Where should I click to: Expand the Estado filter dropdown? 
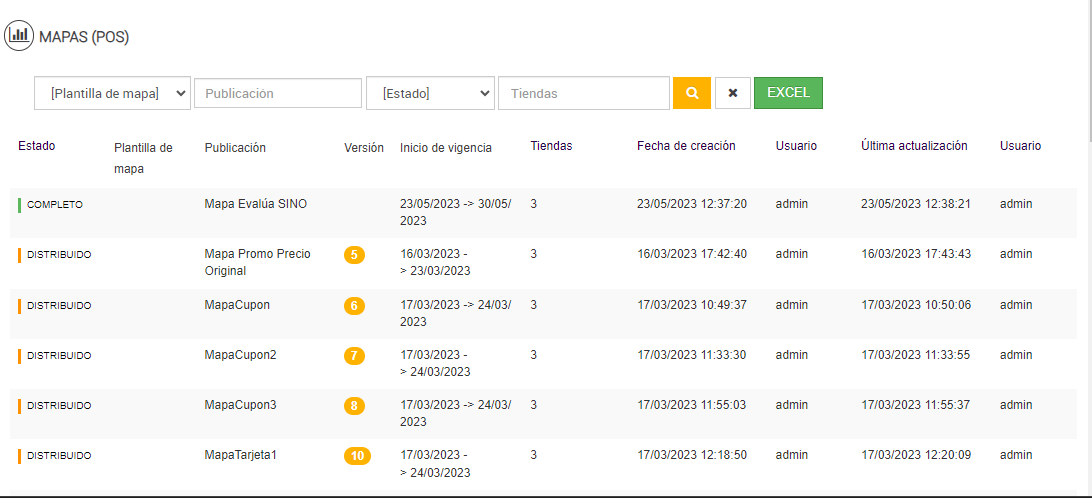click(x=430, y=93)
